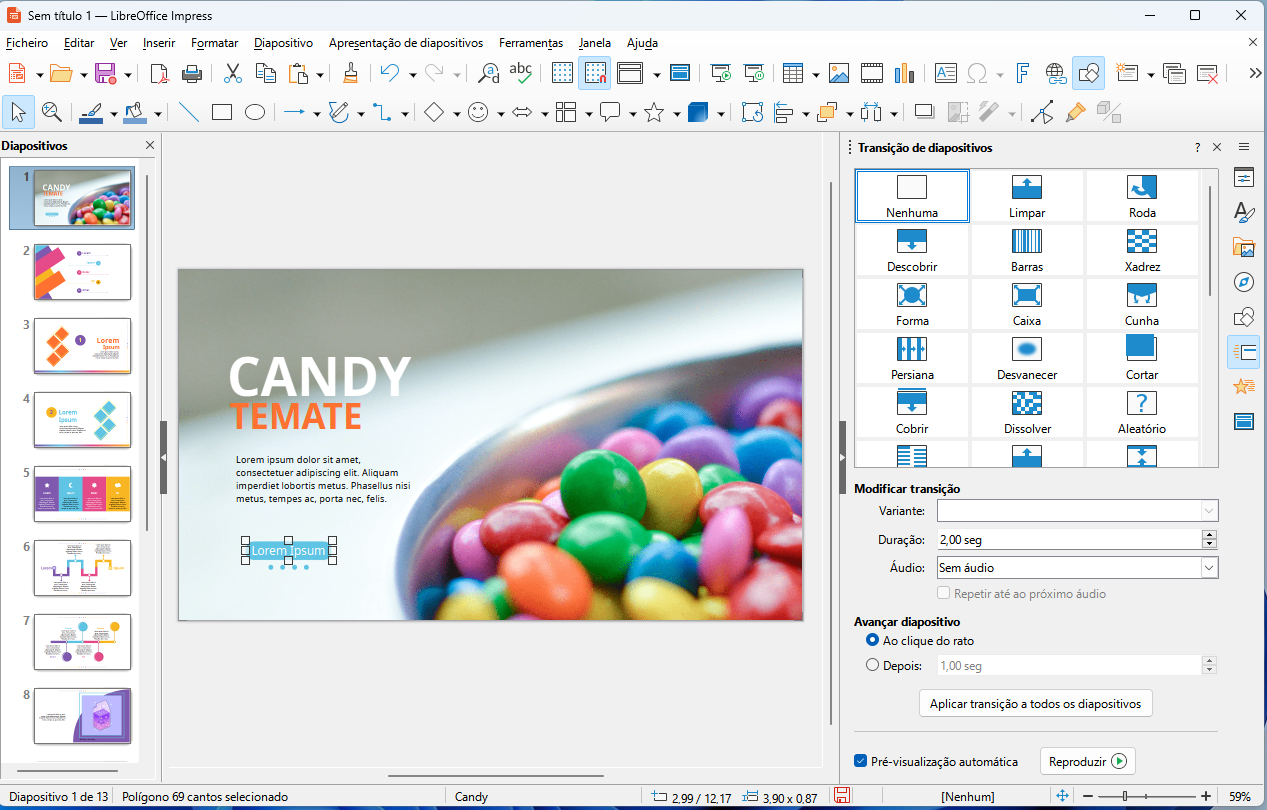Screen dimensions: 1267x810
Task: Open the Áudio dropdown list
Action: point(1209,567)
